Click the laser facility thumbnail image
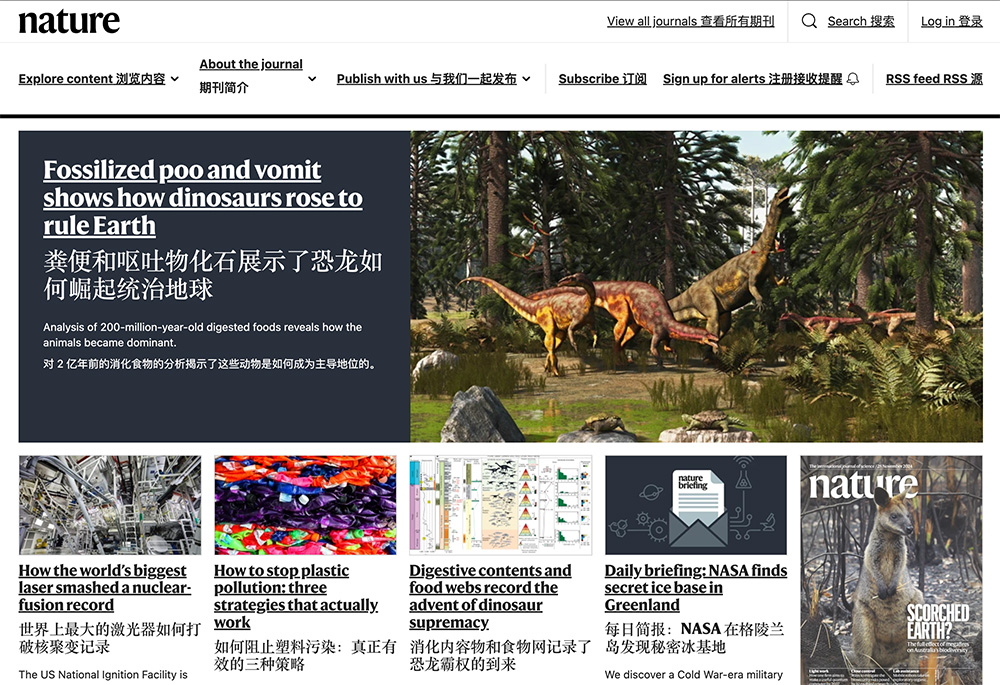Image resolution: width=1000 pixels, height=685 pixels. tap(110, 505)
